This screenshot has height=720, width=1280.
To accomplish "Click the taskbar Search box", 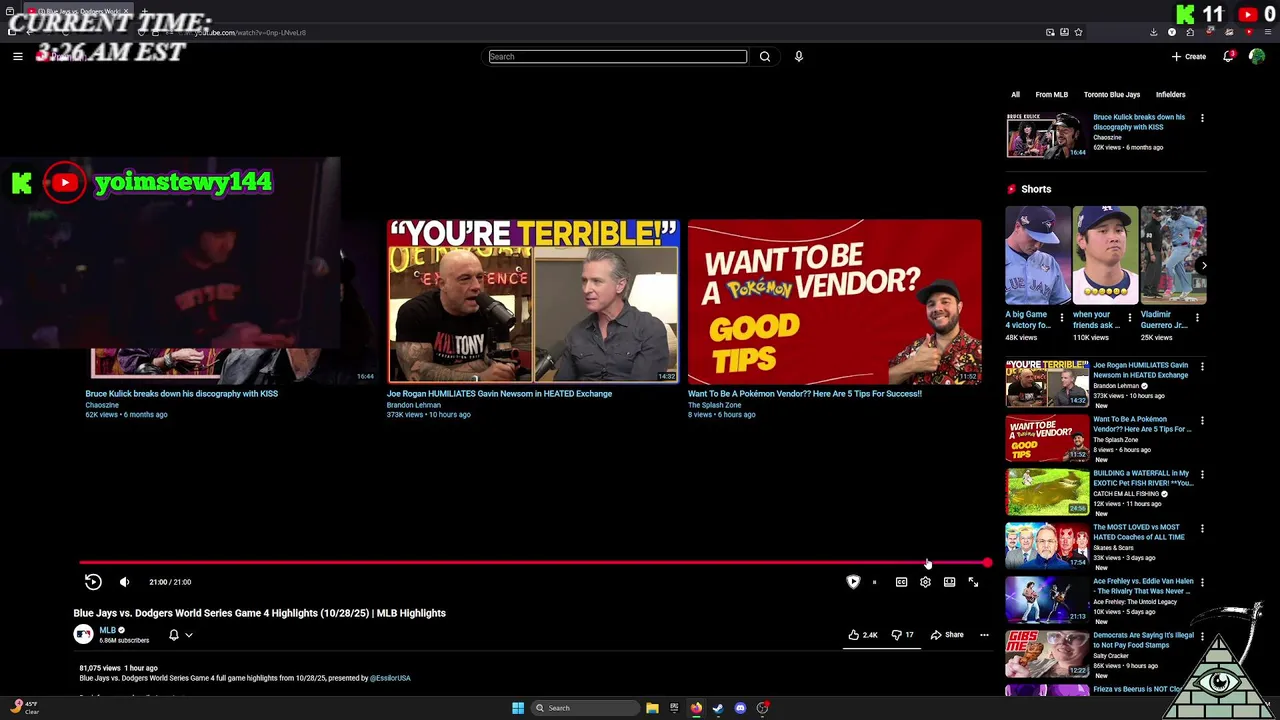I will [x=585, y=708].
